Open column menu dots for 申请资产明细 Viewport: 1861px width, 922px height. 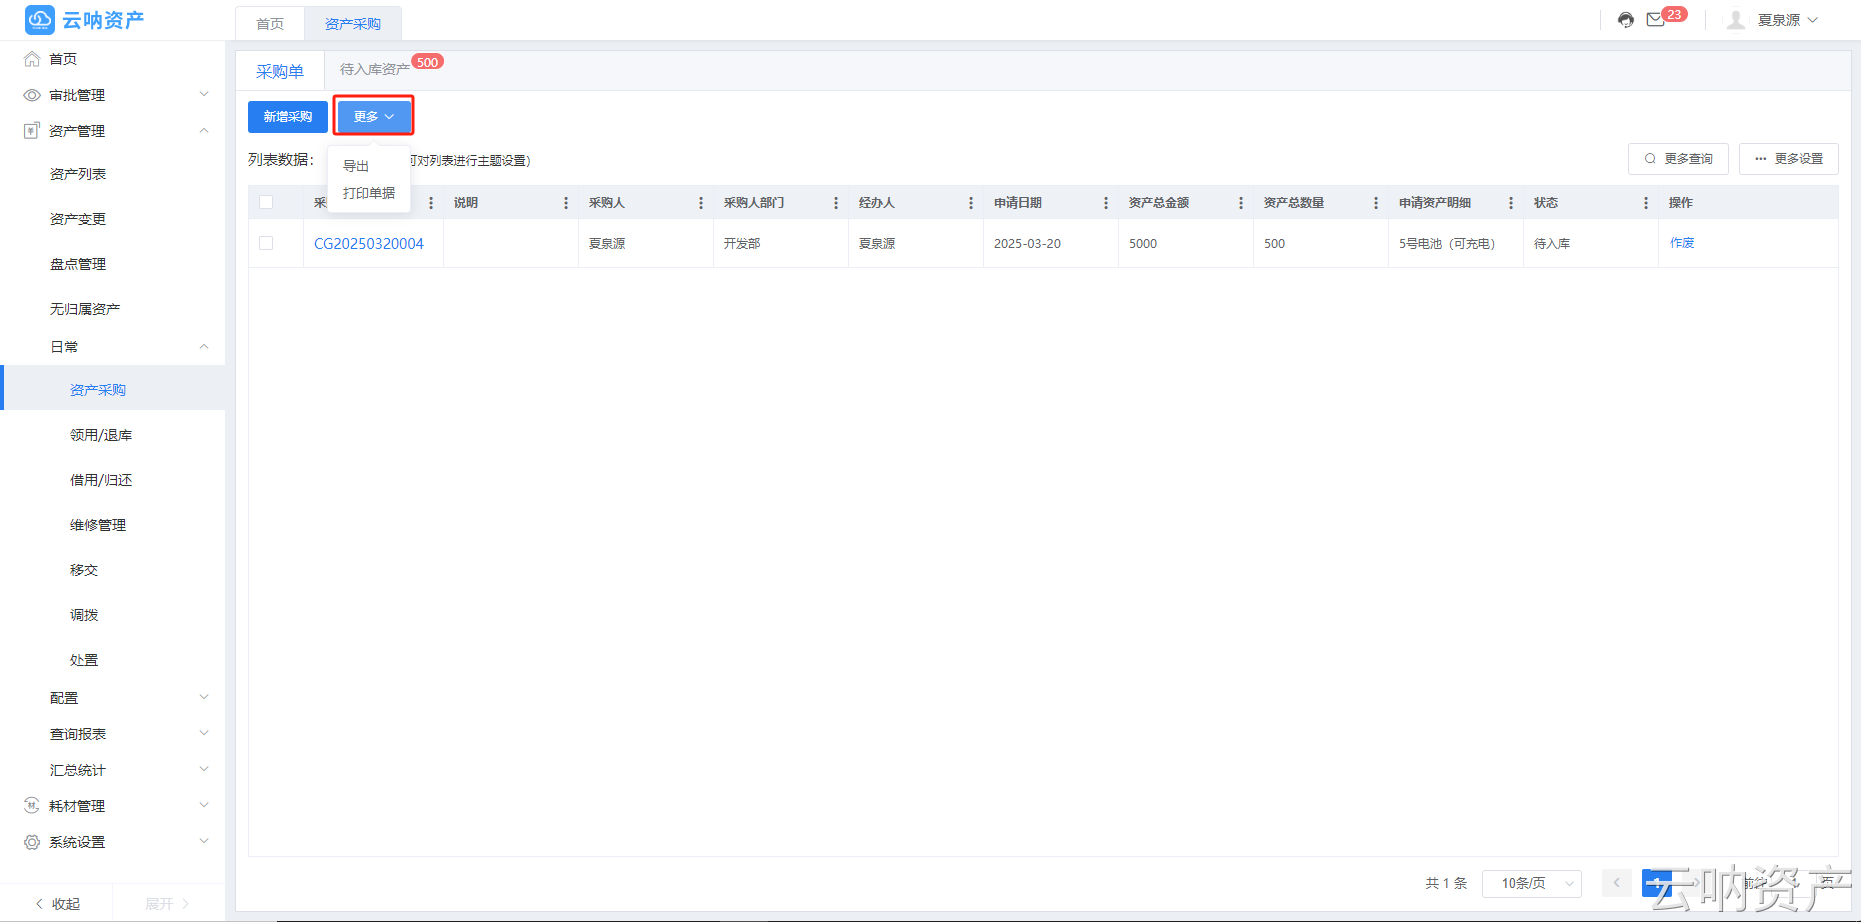pos(1511,203)
